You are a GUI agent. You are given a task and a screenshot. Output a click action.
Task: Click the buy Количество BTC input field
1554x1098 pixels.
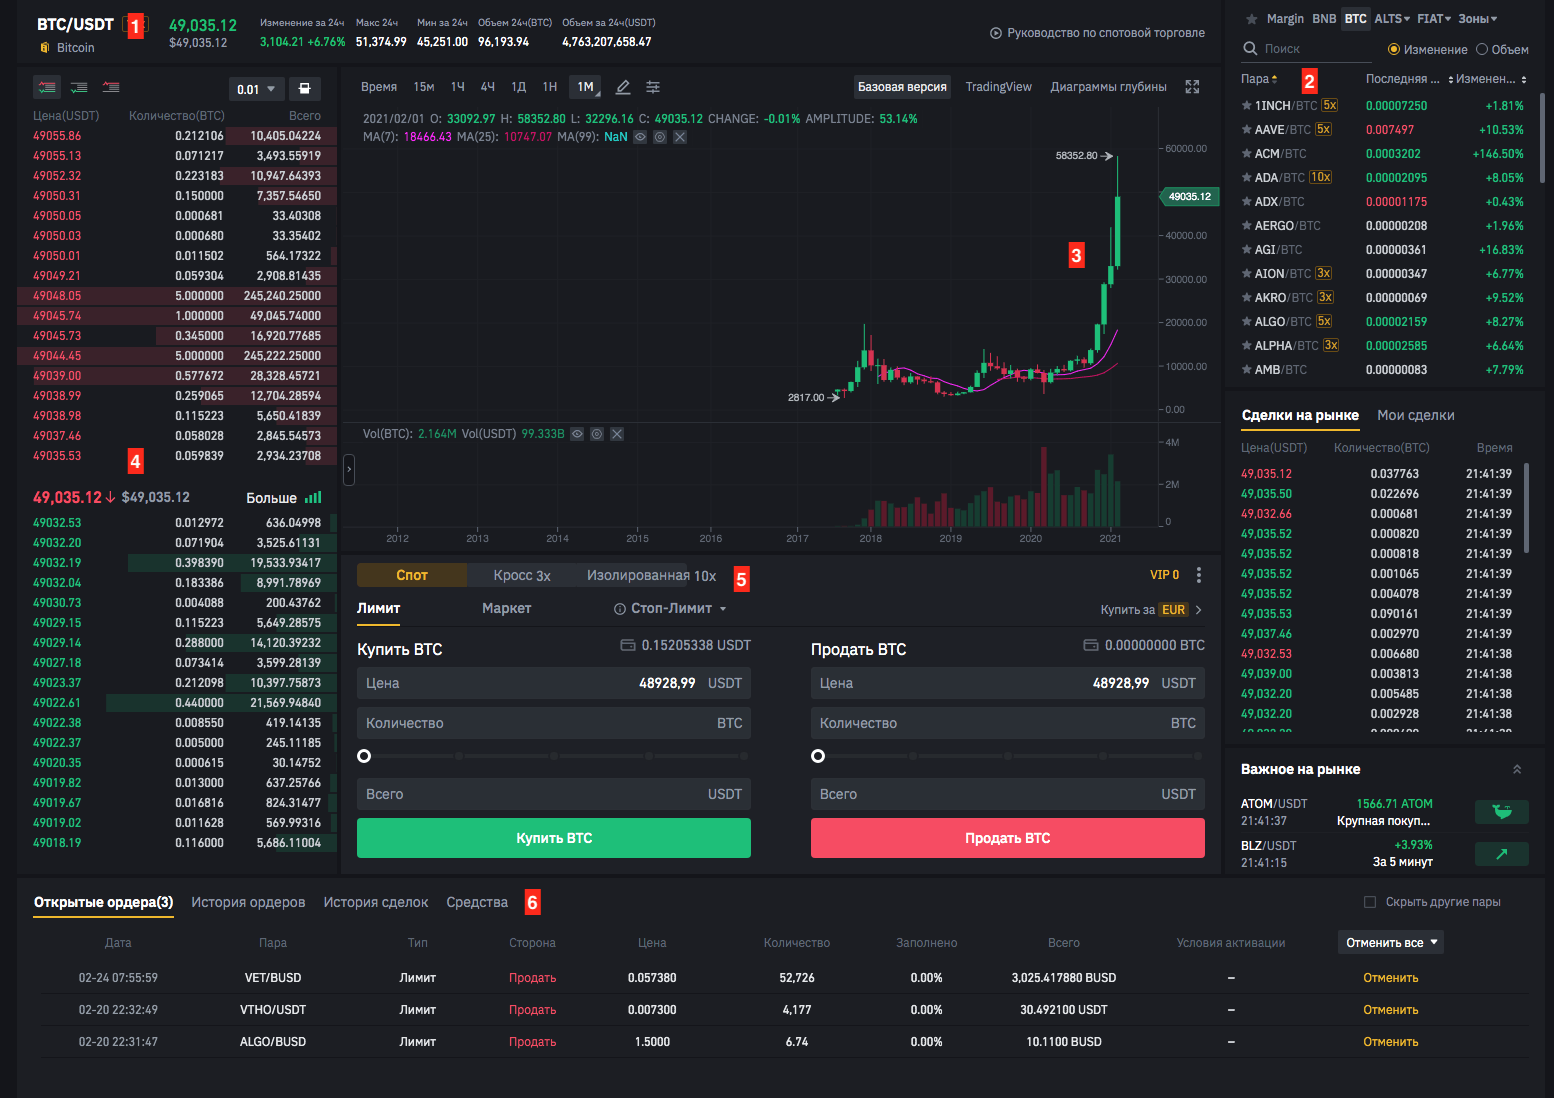coord(554,723)
